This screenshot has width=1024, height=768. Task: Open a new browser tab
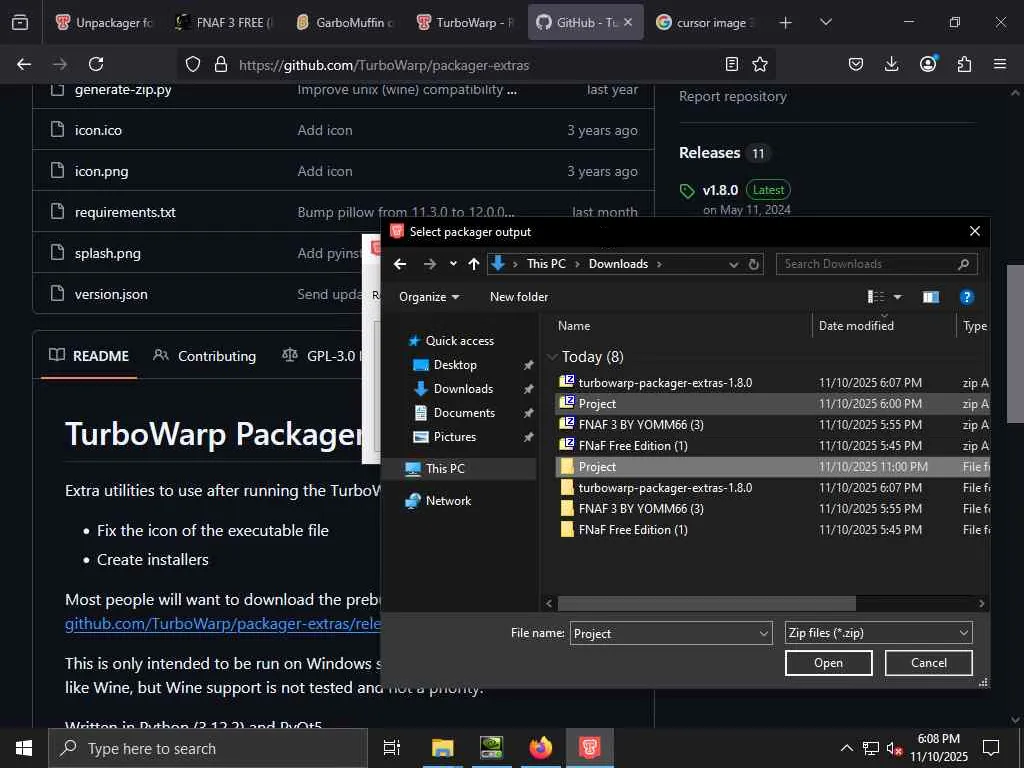click(786, 23)
